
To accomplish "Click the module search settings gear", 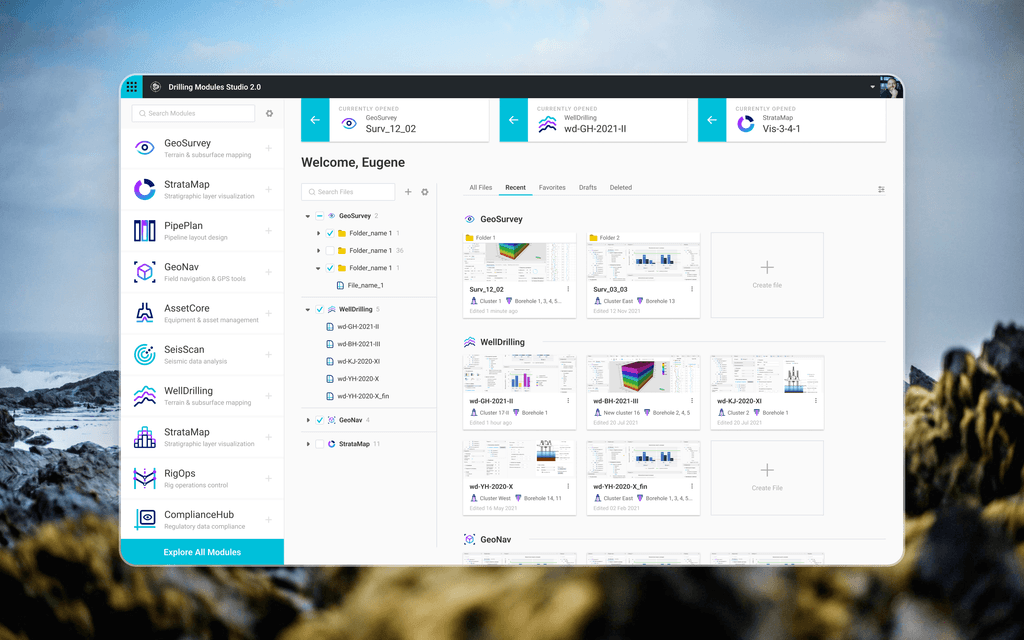I will pyautogui.click(x=269, y=114).
